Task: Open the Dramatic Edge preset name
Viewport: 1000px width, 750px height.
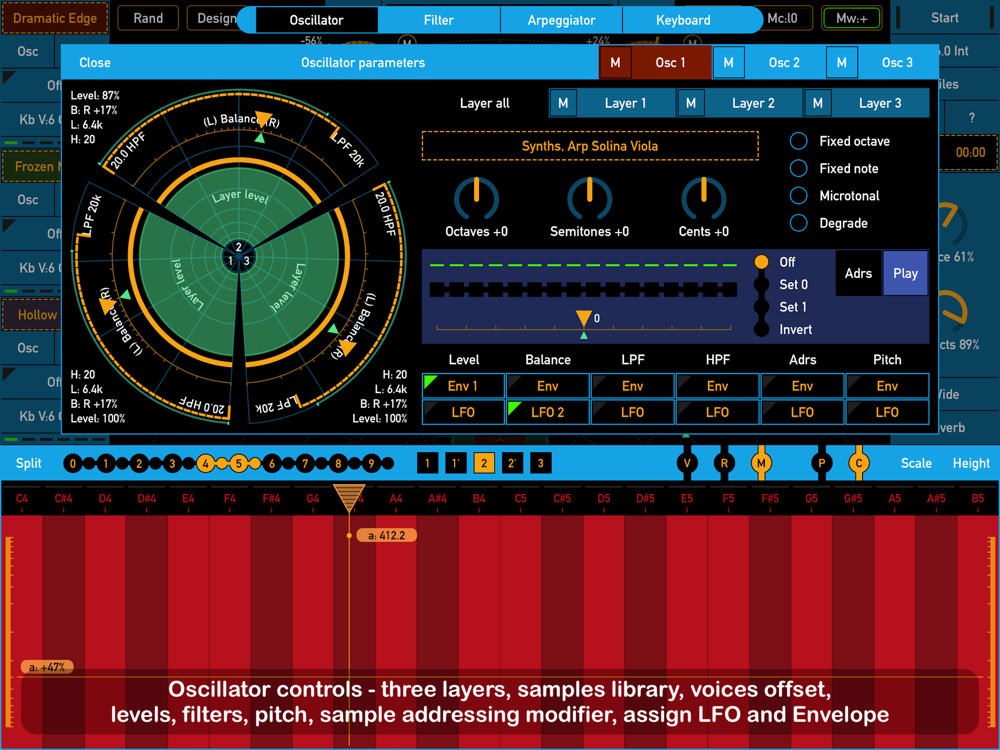Action: point(55,18)
